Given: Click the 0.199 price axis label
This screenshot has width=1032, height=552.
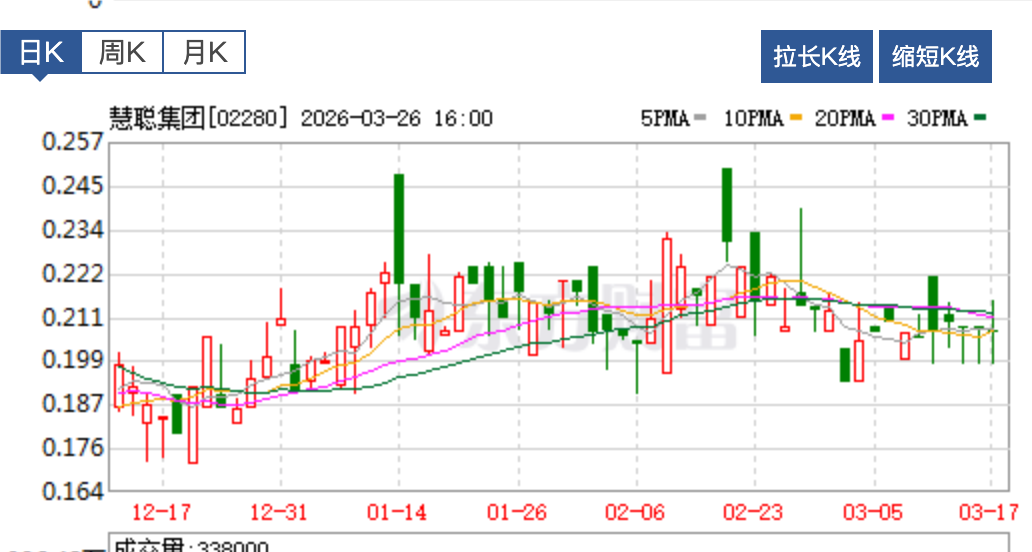Looking at the screenshot, I should click(72, 360).
